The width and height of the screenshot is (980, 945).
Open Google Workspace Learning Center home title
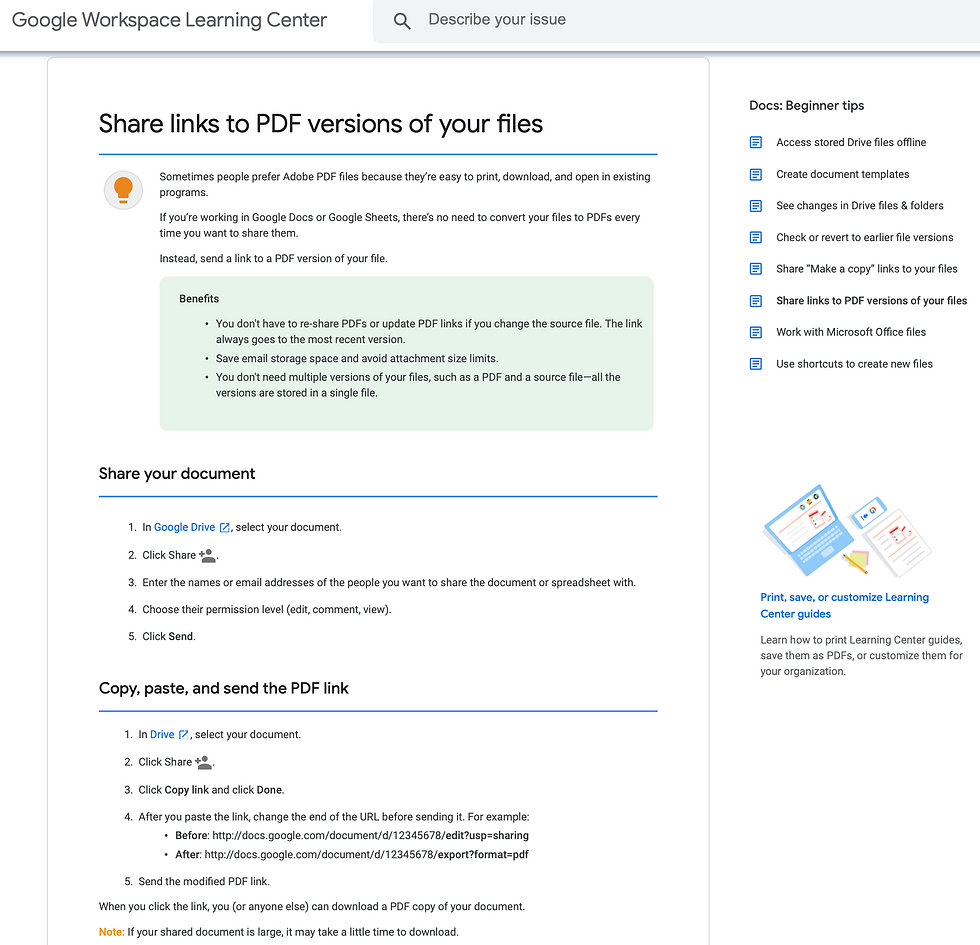(169, 20)
